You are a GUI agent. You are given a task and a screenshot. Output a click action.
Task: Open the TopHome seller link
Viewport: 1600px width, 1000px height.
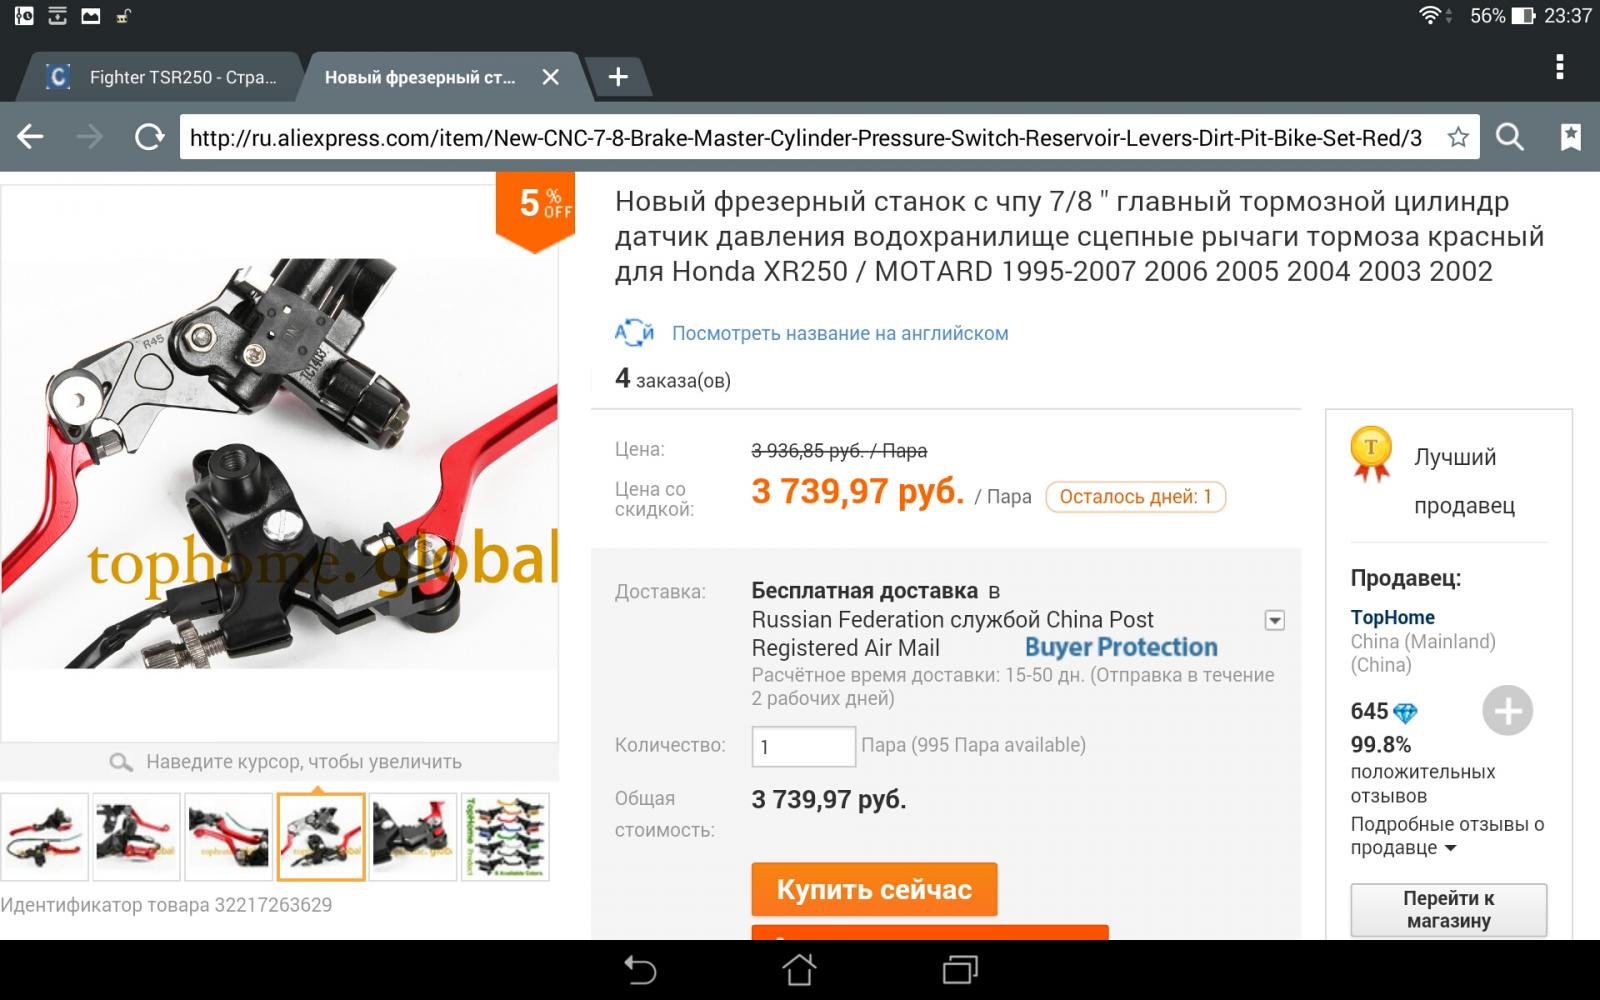coord(1392,617)
